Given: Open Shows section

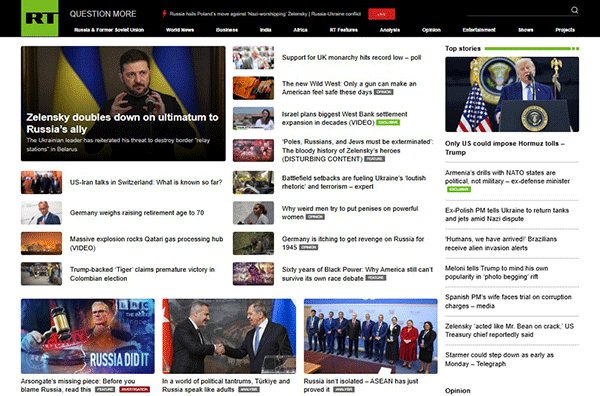Looking at the screenshot, I should click(x=525, y=30).
